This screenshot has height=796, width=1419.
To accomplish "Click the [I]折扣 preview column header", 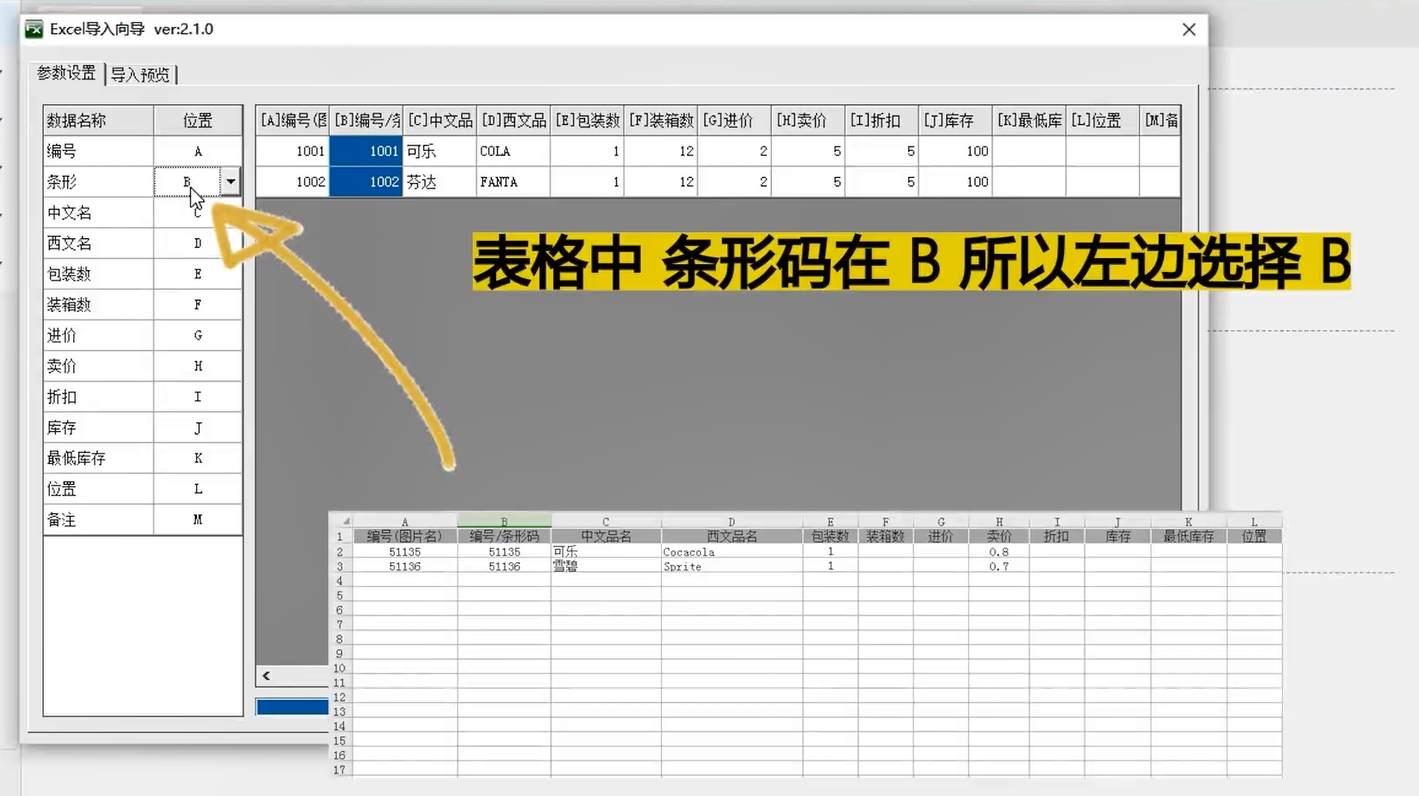I will 882,120.
